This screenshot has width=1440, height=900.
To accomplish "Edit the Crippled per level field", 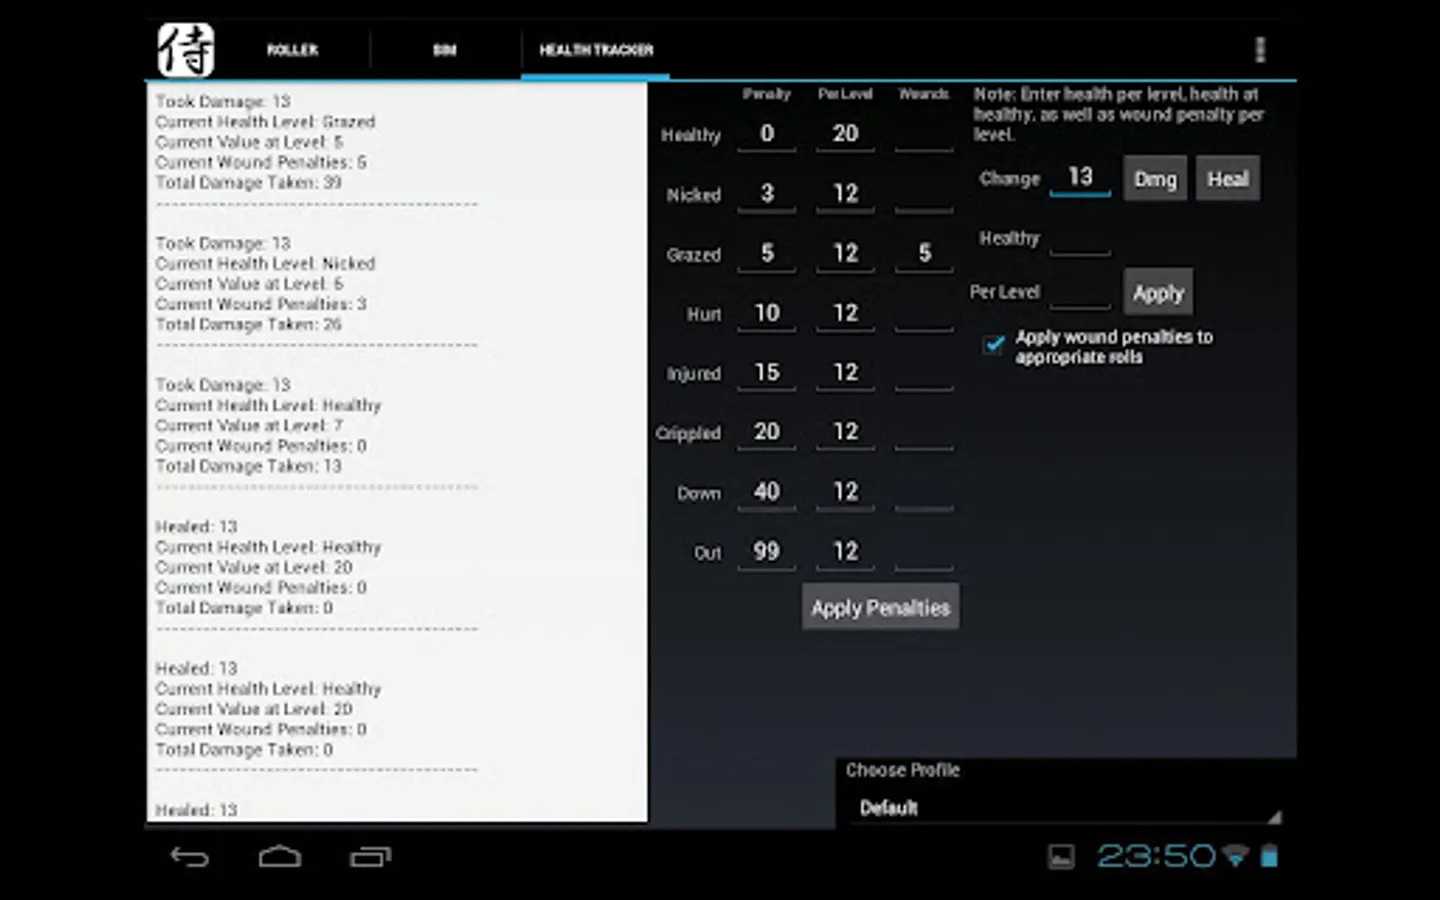I will [845, 432].
